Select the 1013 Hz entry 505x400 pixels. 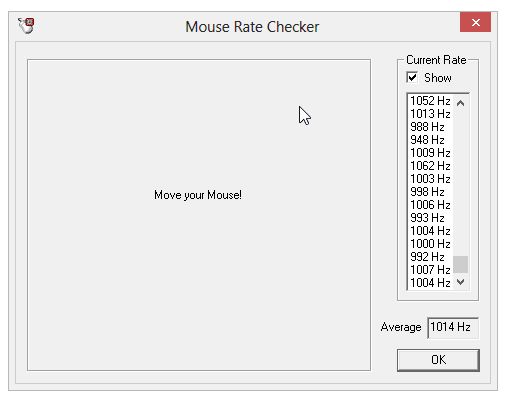(430, 114)
